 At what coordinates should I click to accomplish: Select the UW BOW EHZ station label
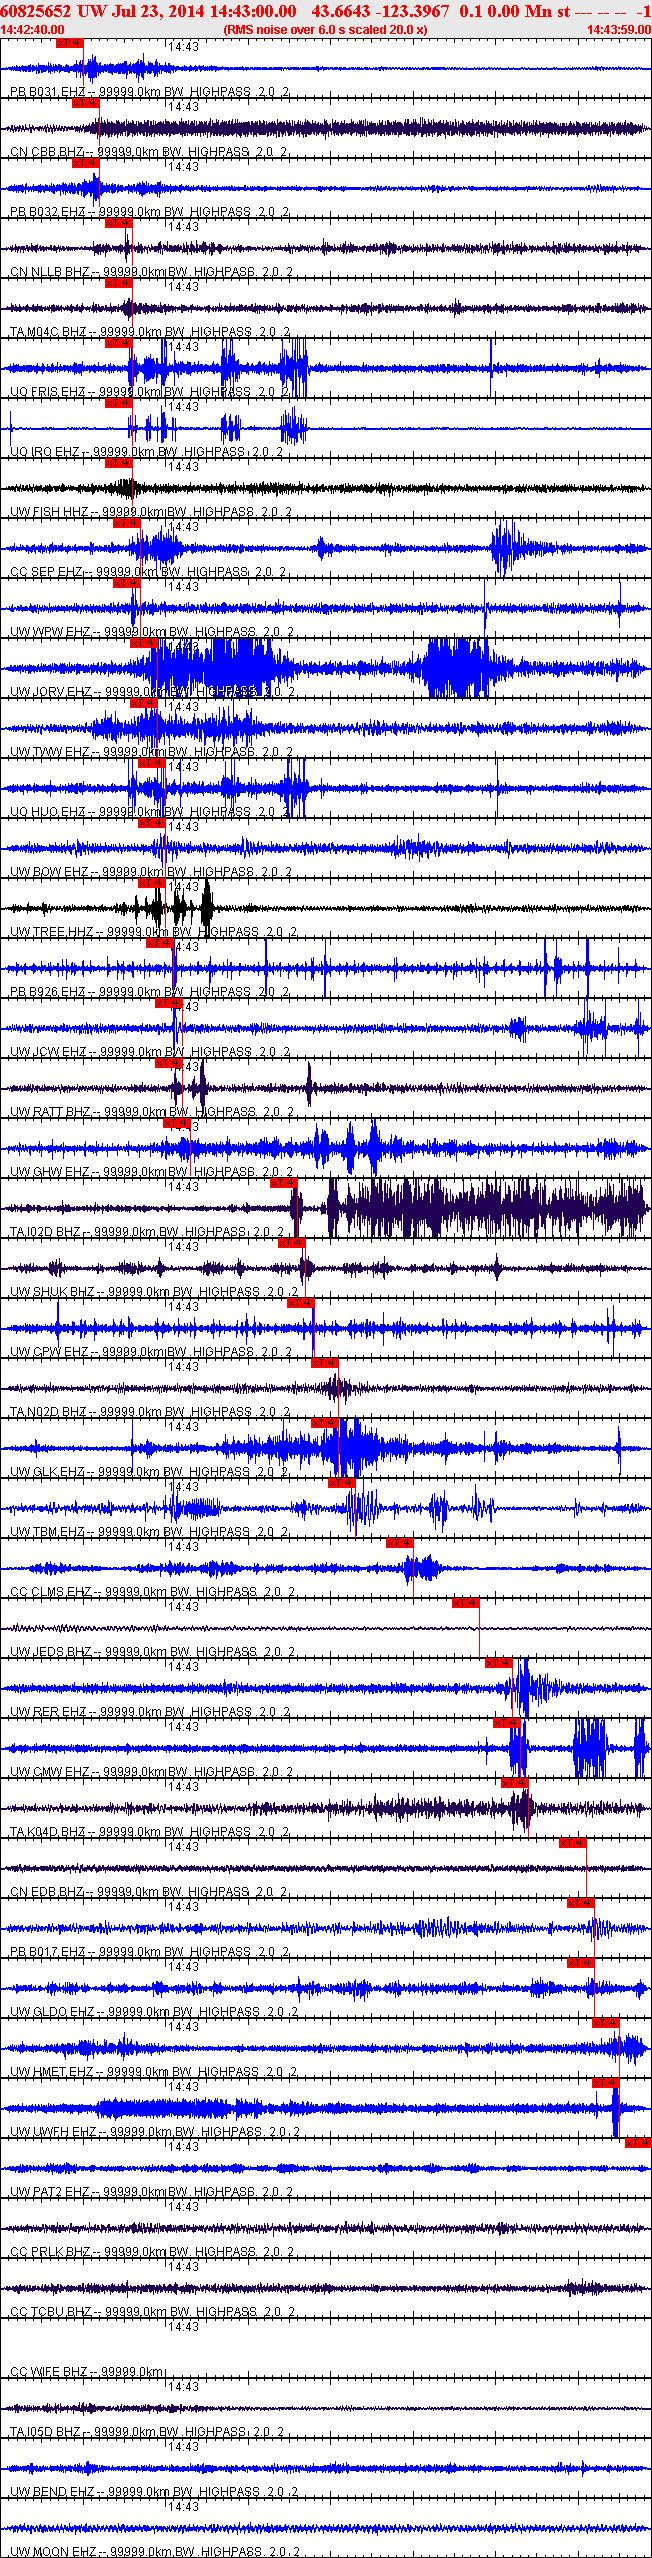pyautogui.click(x=151, y=872)
